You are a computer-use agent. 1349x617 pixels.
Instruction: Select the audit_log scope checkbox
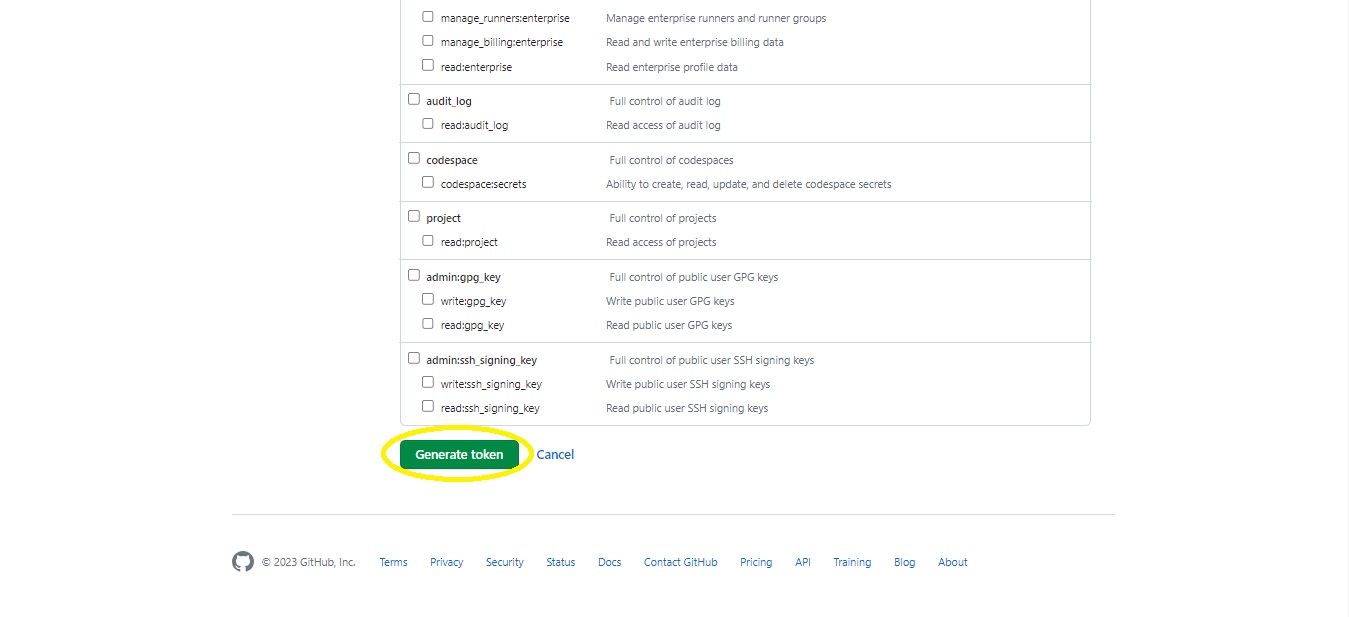414,100
